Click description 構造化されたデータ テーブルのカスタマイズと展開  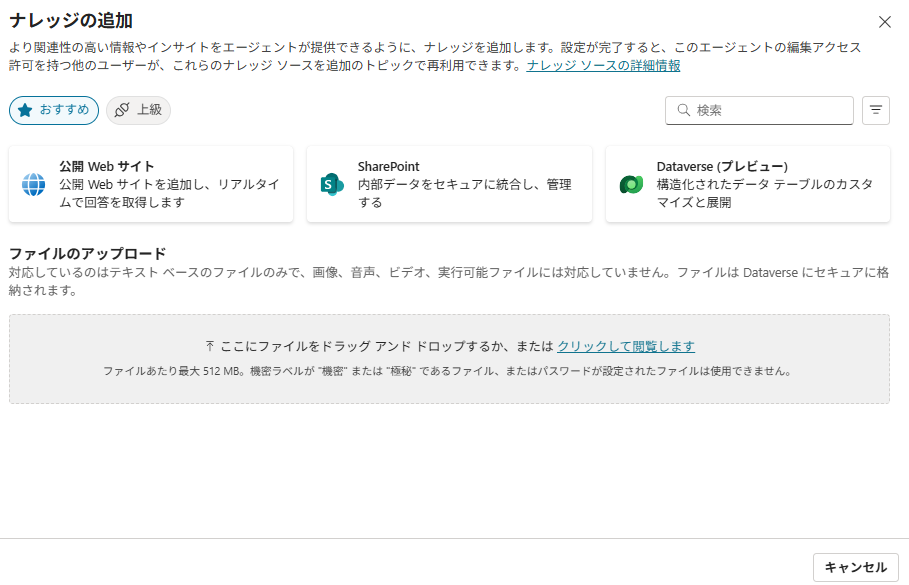(x=765, y=194)
